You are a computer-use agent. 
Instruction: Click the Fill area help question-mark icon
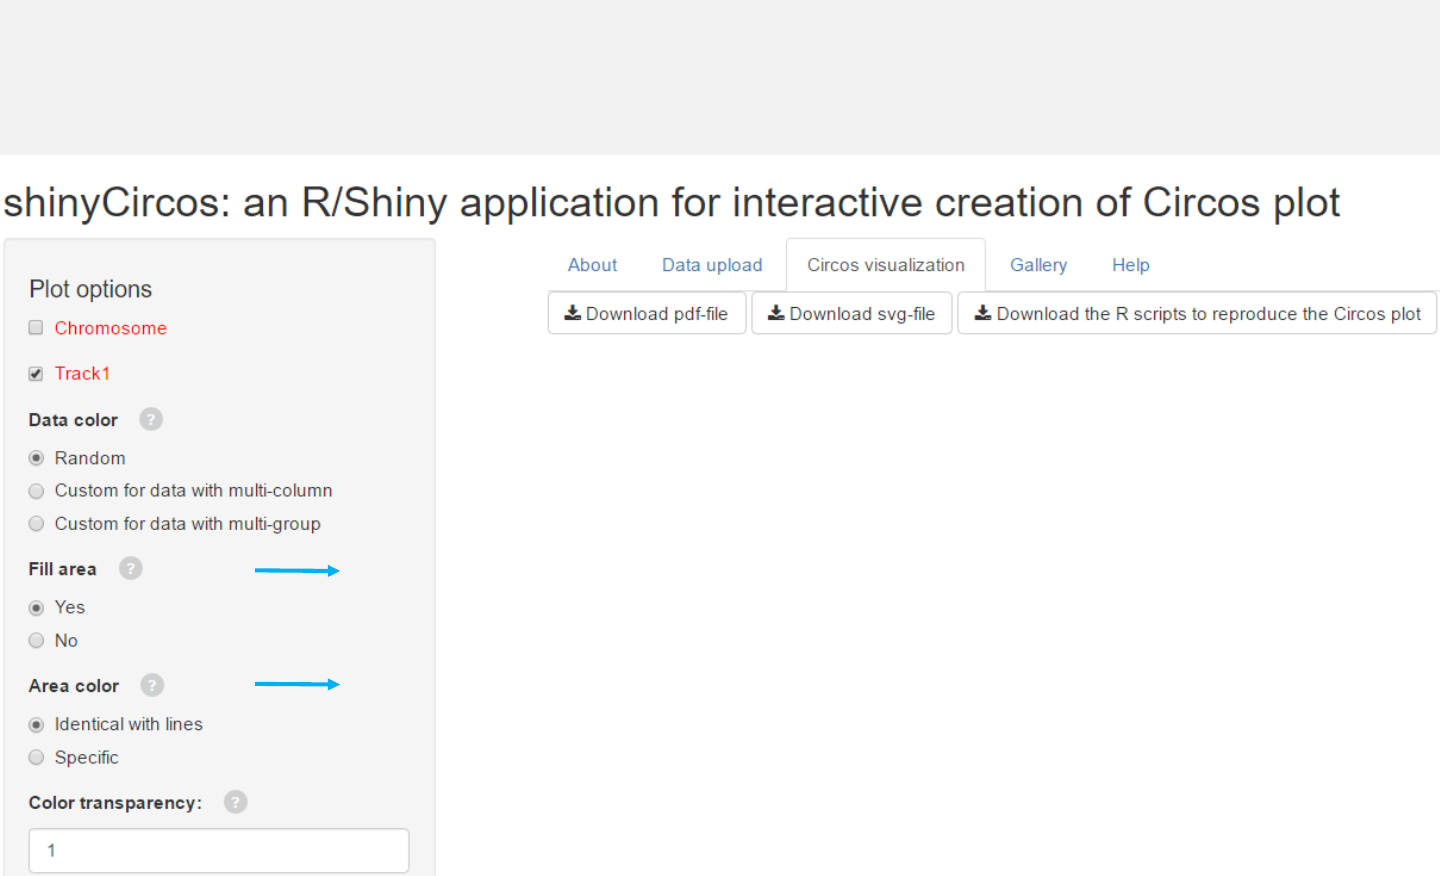click(x=131, y=568)
